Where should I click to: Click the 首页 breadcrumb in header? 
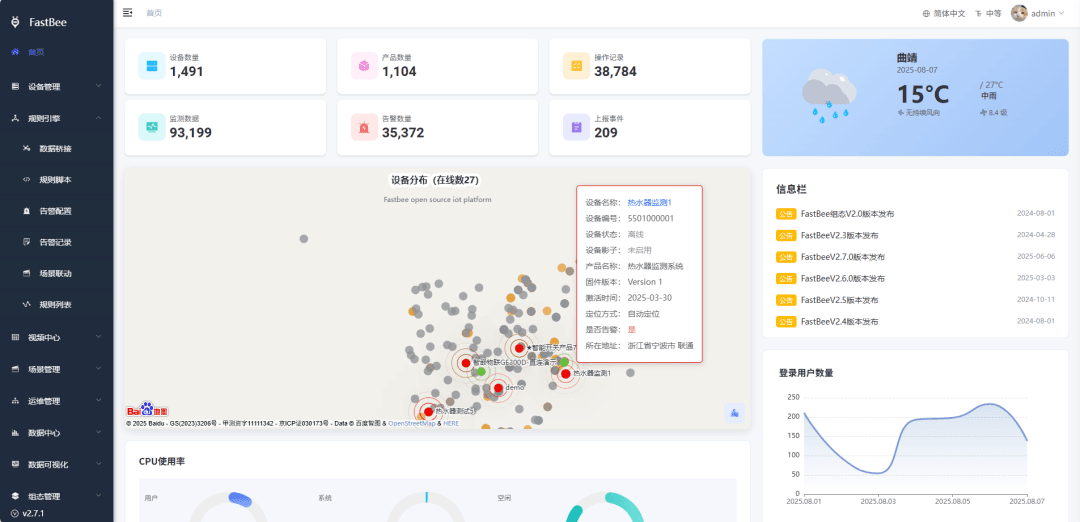pyautogui.click(x=154, y=13)
